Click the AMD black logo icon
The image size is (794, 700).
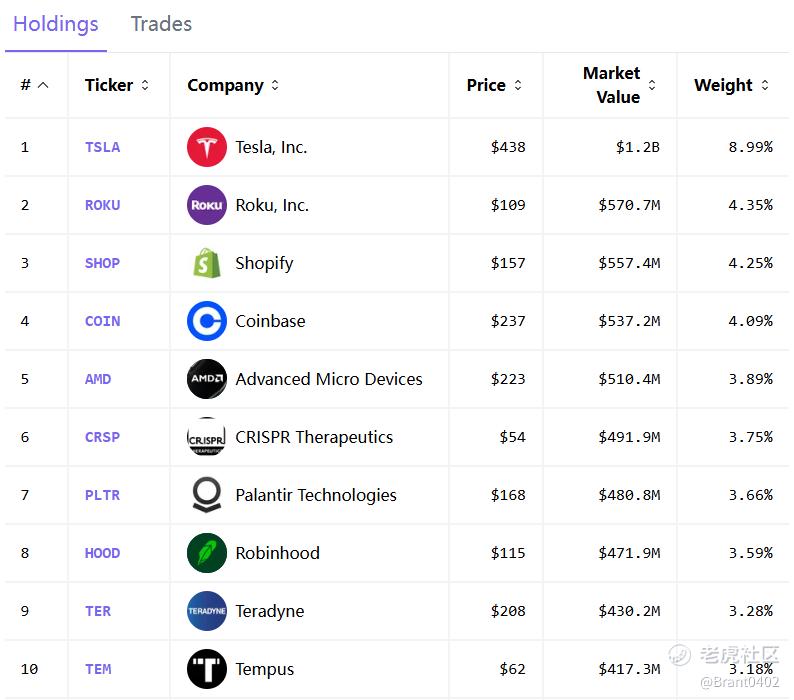pyautogui.click(x=207, y=379)
